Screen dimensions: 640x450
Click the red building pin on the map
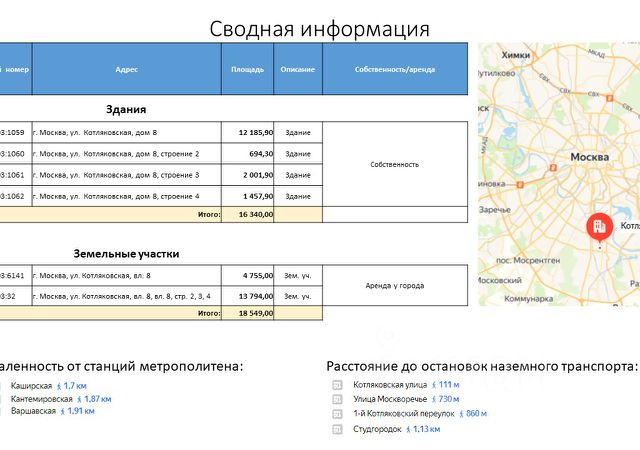point(599,227)
